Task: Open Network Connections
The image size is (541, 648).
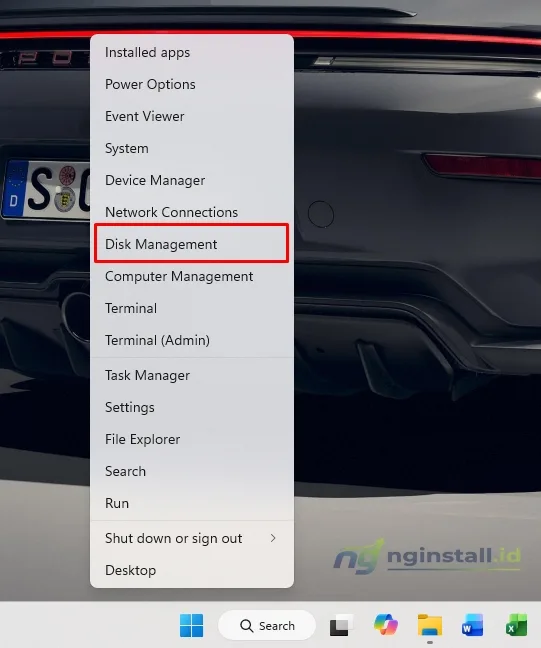Action: coord(192,212)
